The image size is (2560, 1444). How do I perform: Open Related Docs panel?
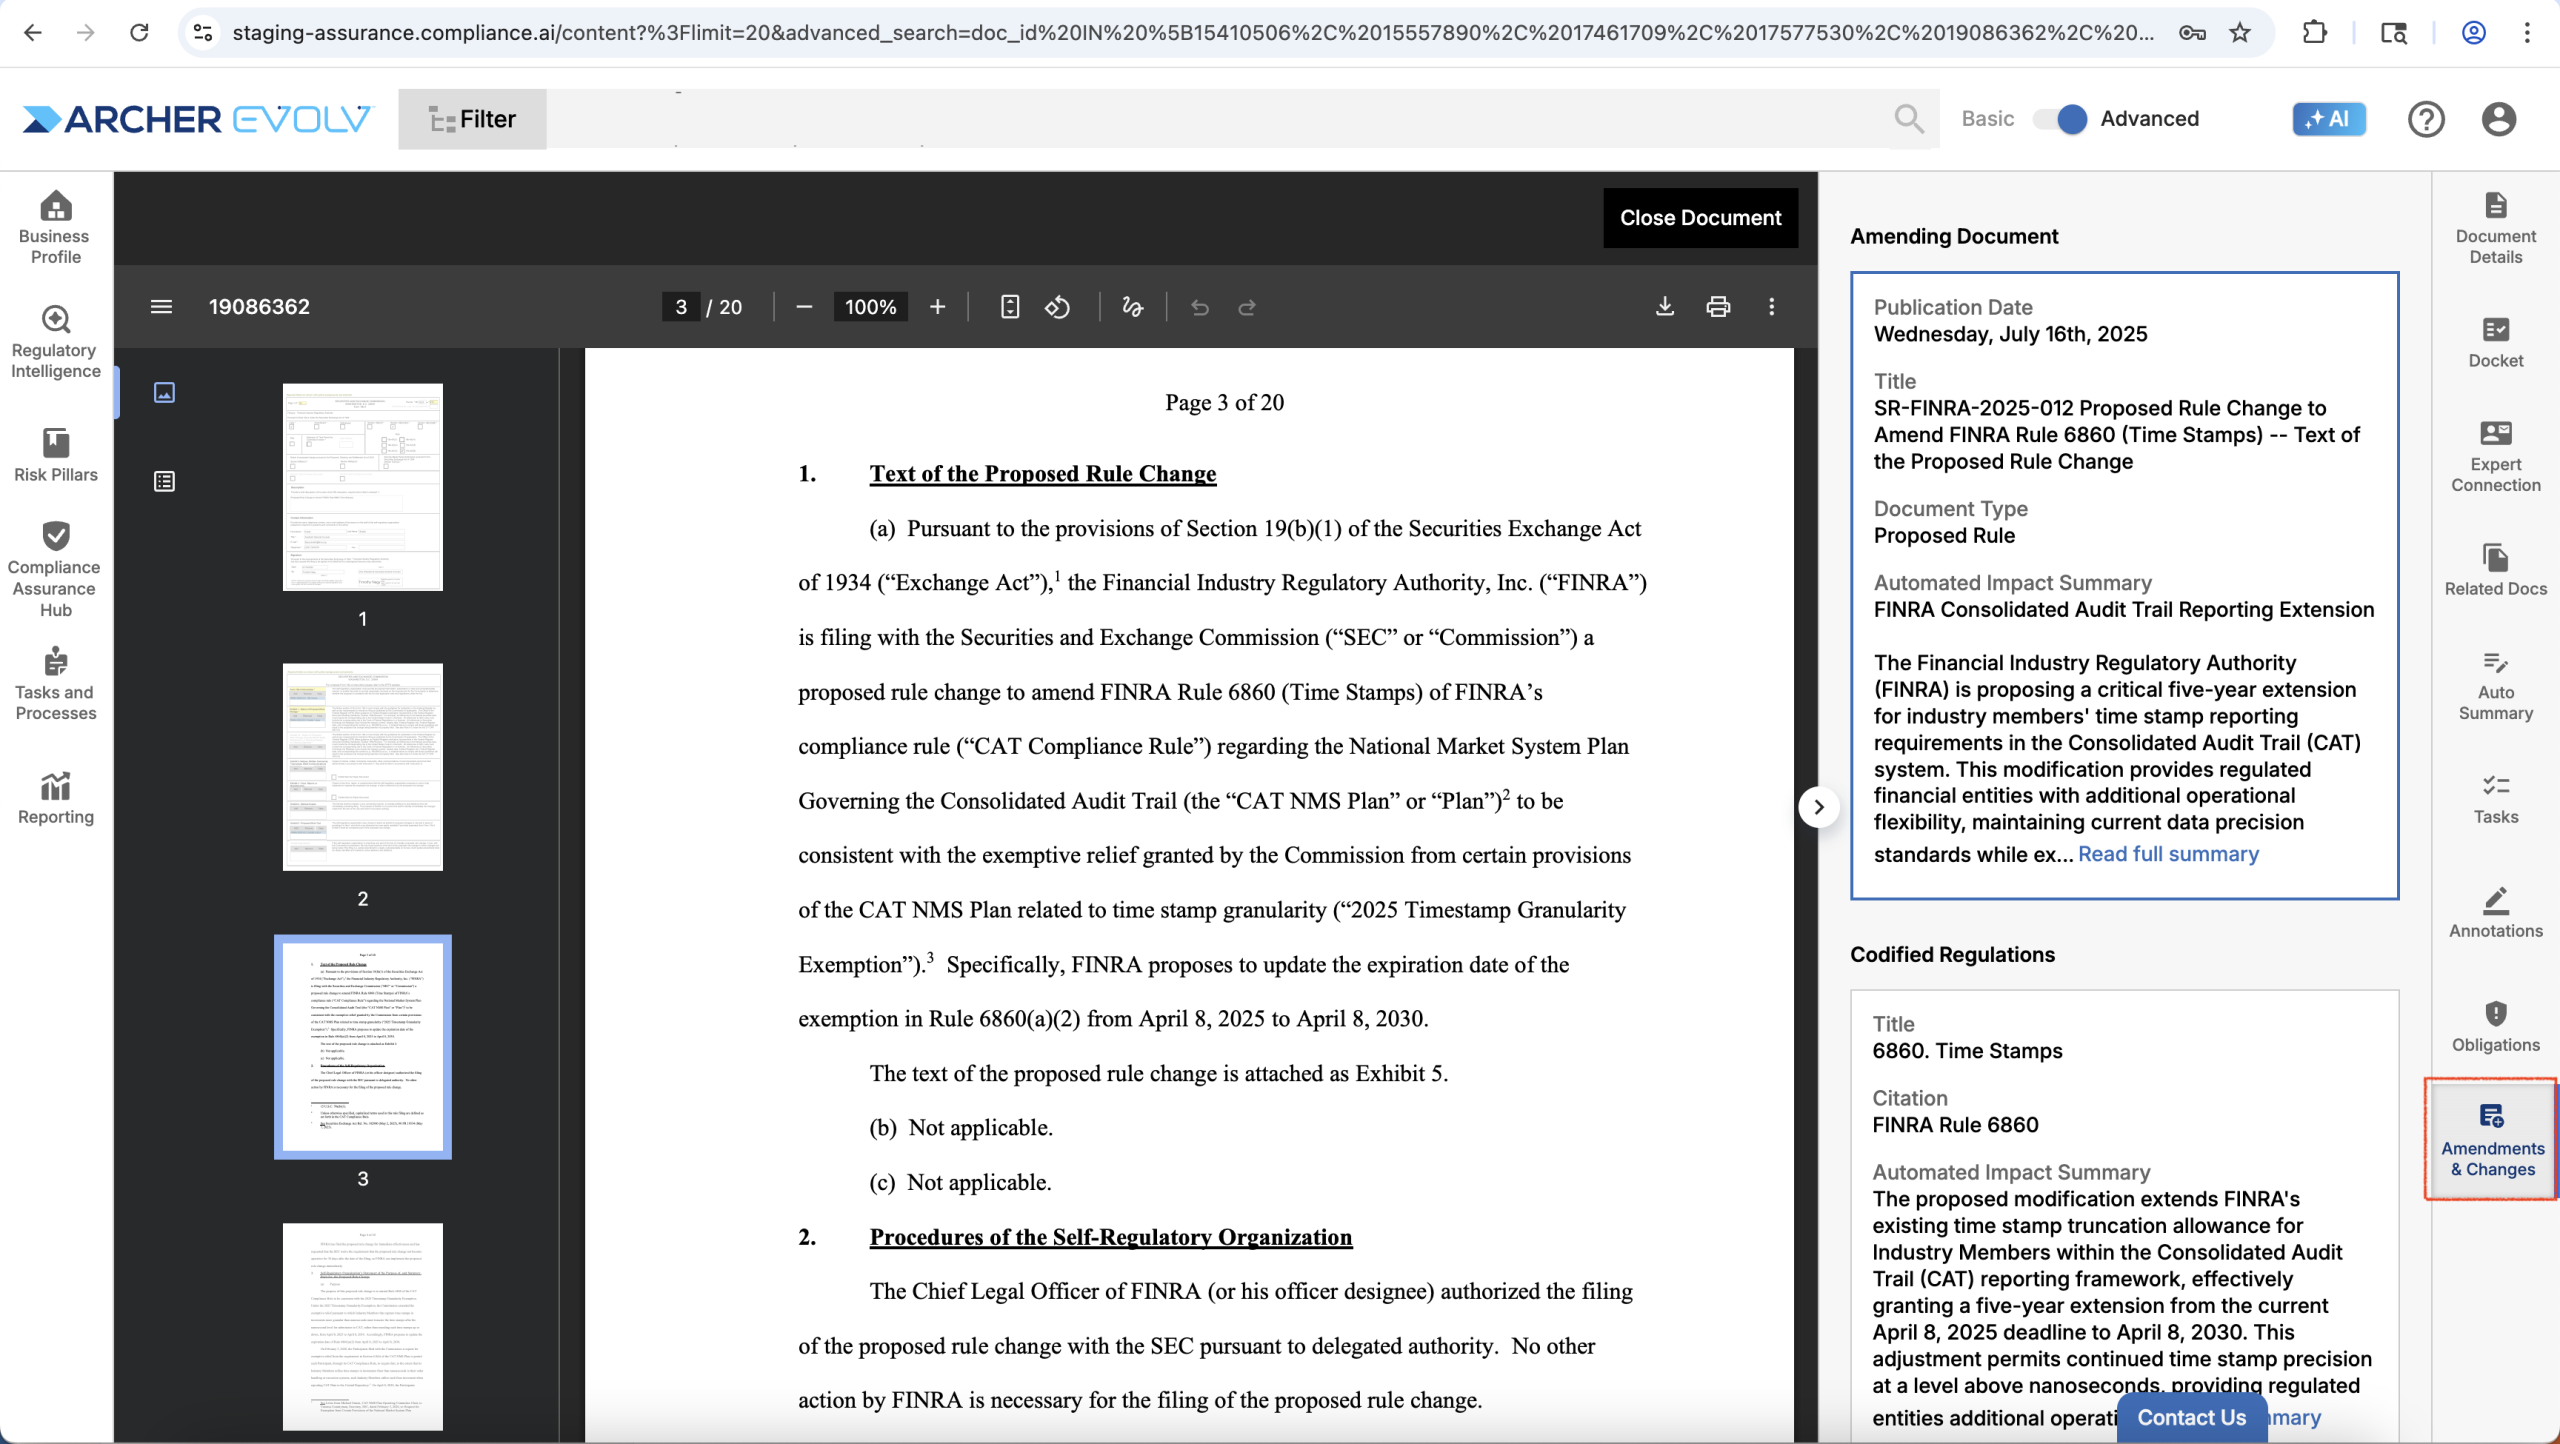coord(2495,571)
